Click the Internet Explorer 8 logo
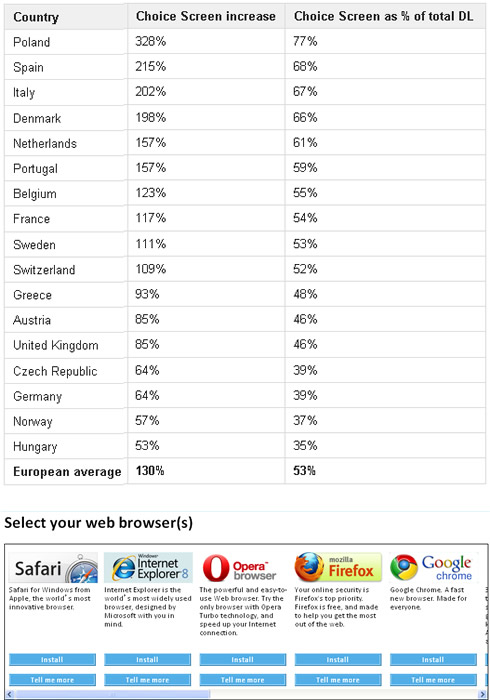Image resolution: width=490 pixels, height=700 pixels. click(x=148, y=568)
